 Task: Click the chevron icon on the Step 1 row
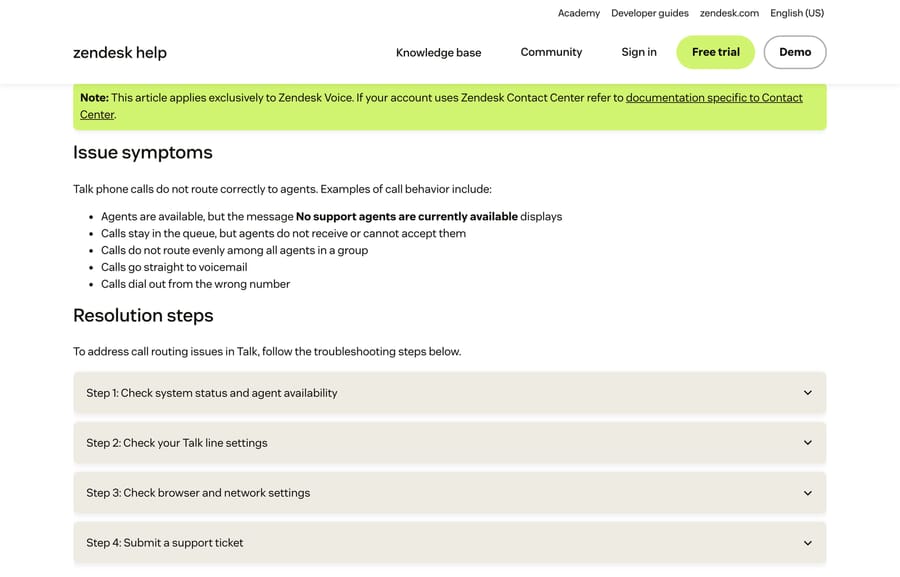[x=808, y=393]
